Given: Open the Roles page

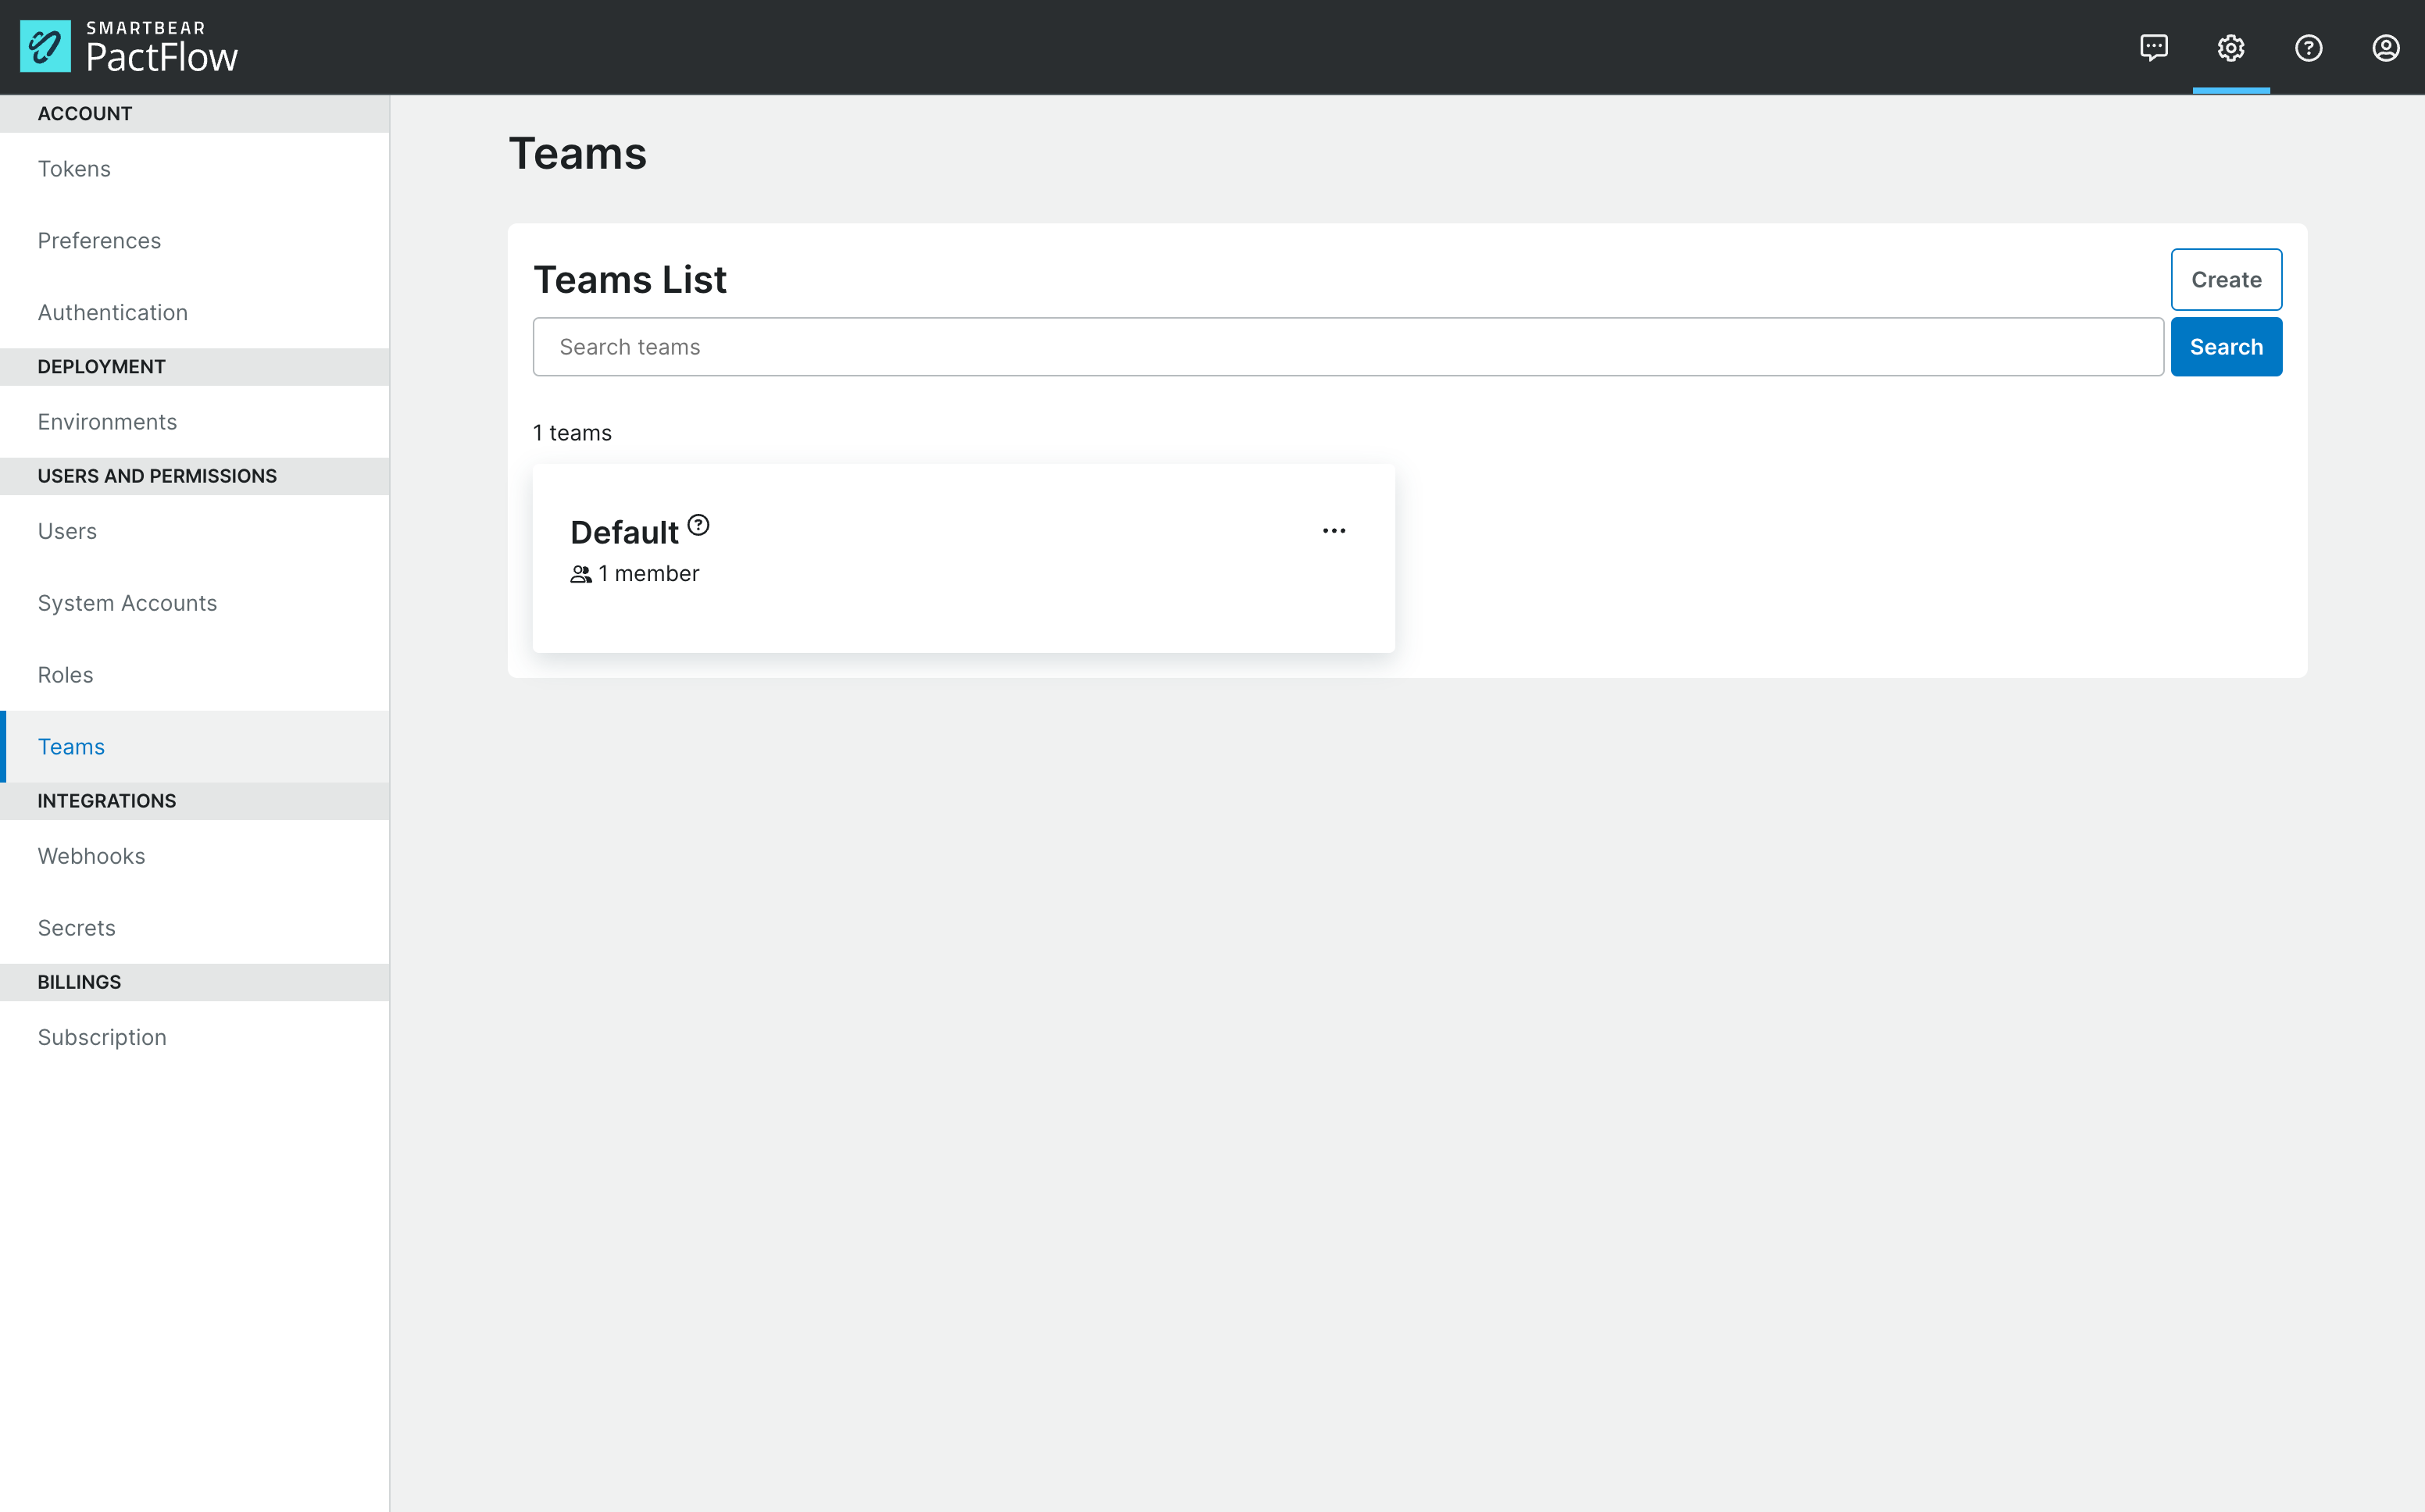Looking at the screenshot, I should click(65, 674).
